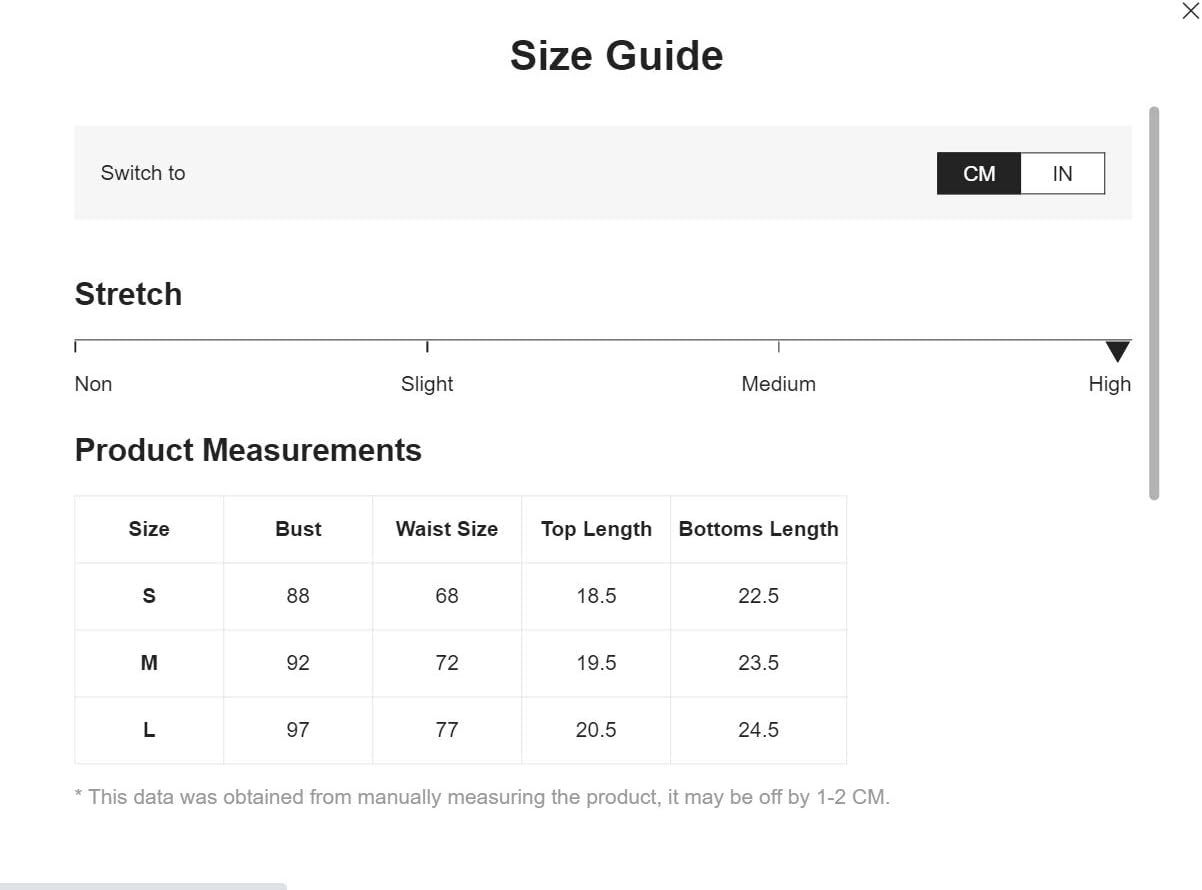Click the Product Measurements heading
Image resolution: width=1202 pixels, height=890 pixels.
coord(248,450)
